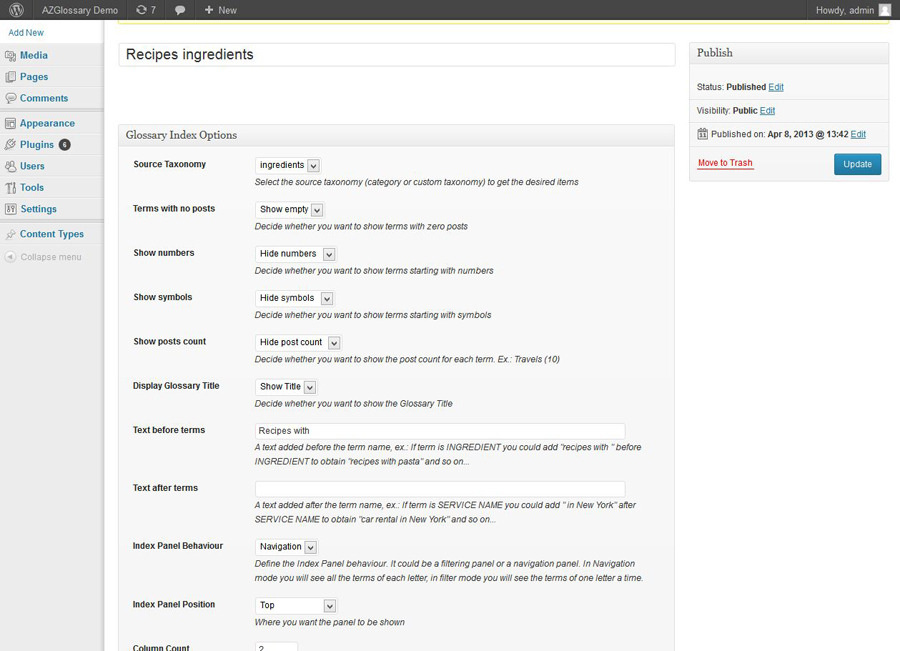Open the Content Types menu
Viewport: 900px width, 651px height.
point(52,234)
